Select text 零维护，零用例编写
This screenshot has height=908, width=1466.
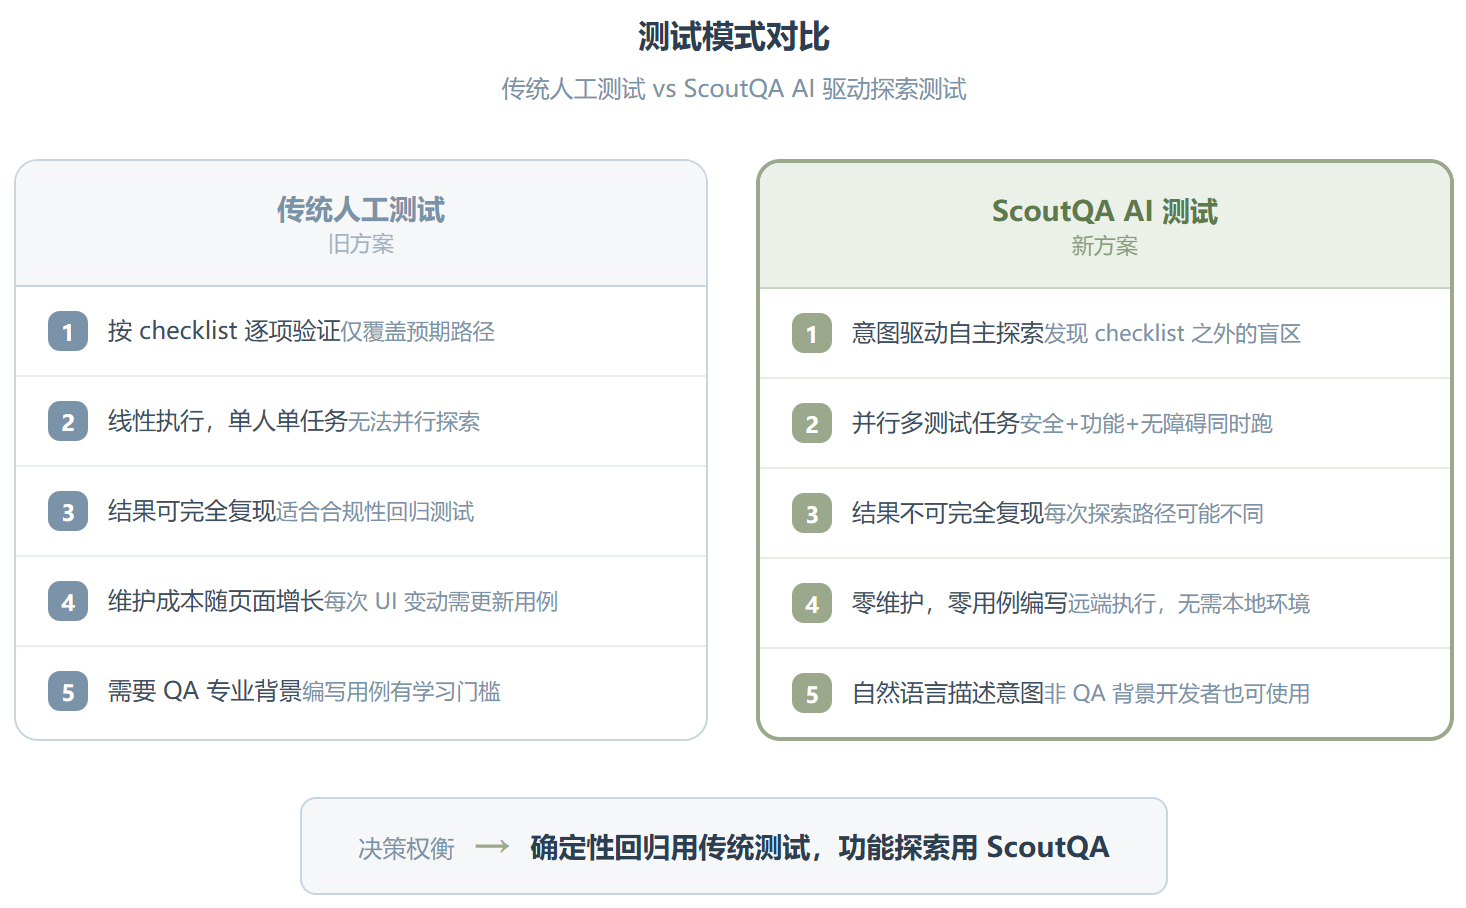(x=960, y=603)
